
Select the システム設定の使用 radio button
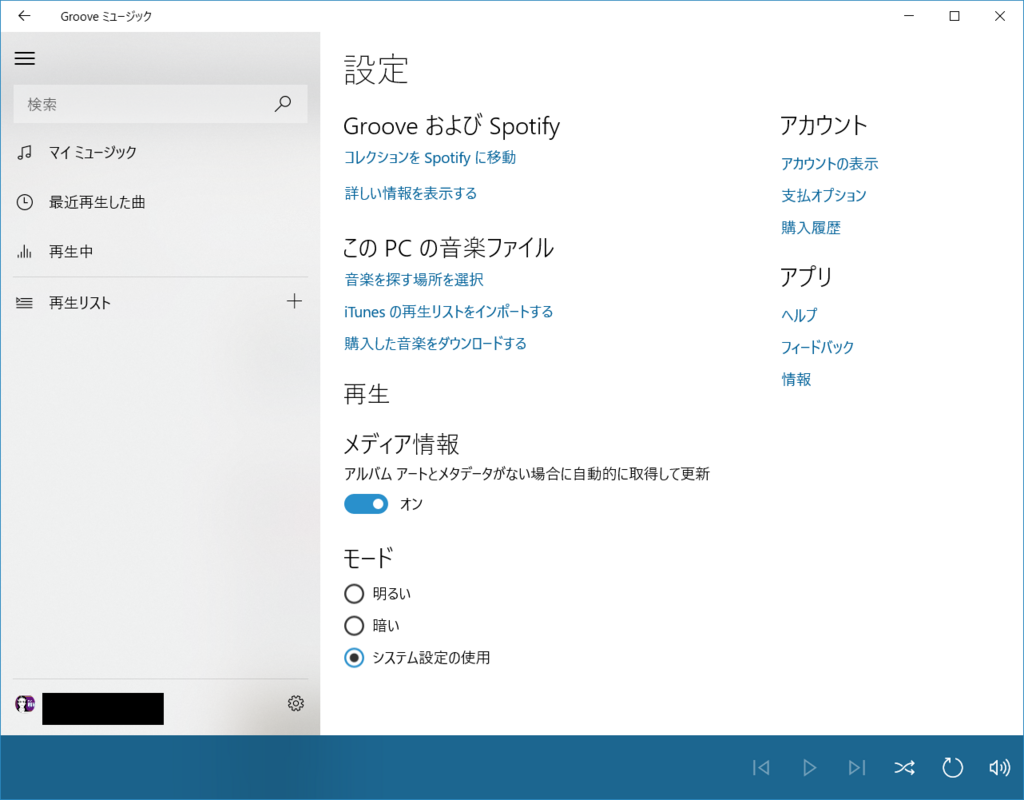354,658
